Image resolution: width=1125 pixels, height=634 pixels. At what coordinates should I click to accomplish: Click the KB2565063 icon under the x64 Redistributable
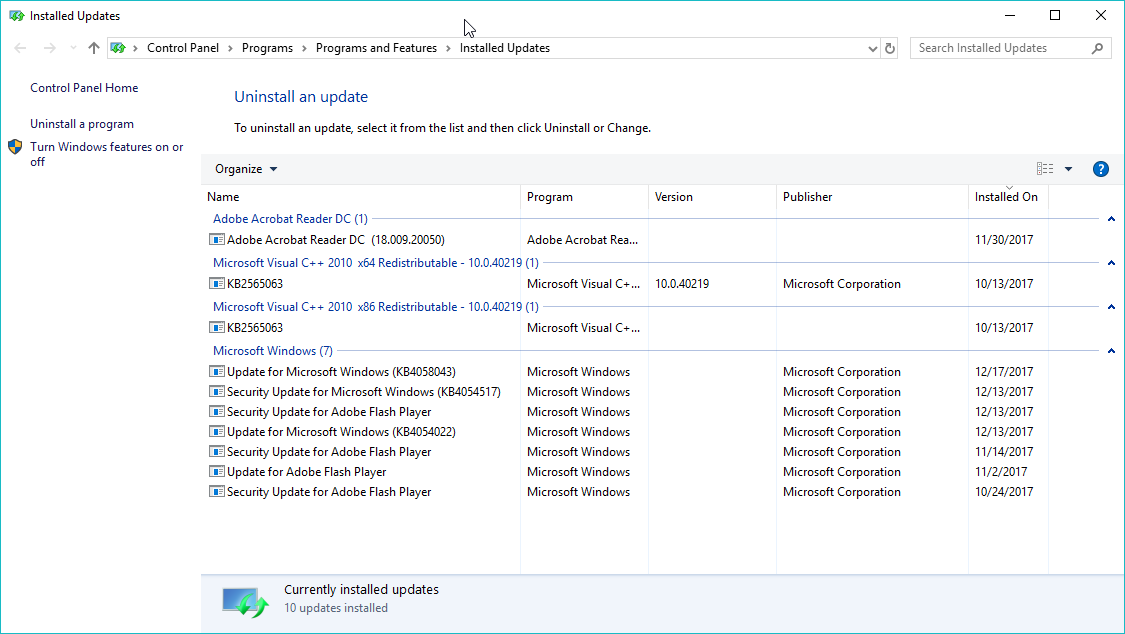(216, 283)
